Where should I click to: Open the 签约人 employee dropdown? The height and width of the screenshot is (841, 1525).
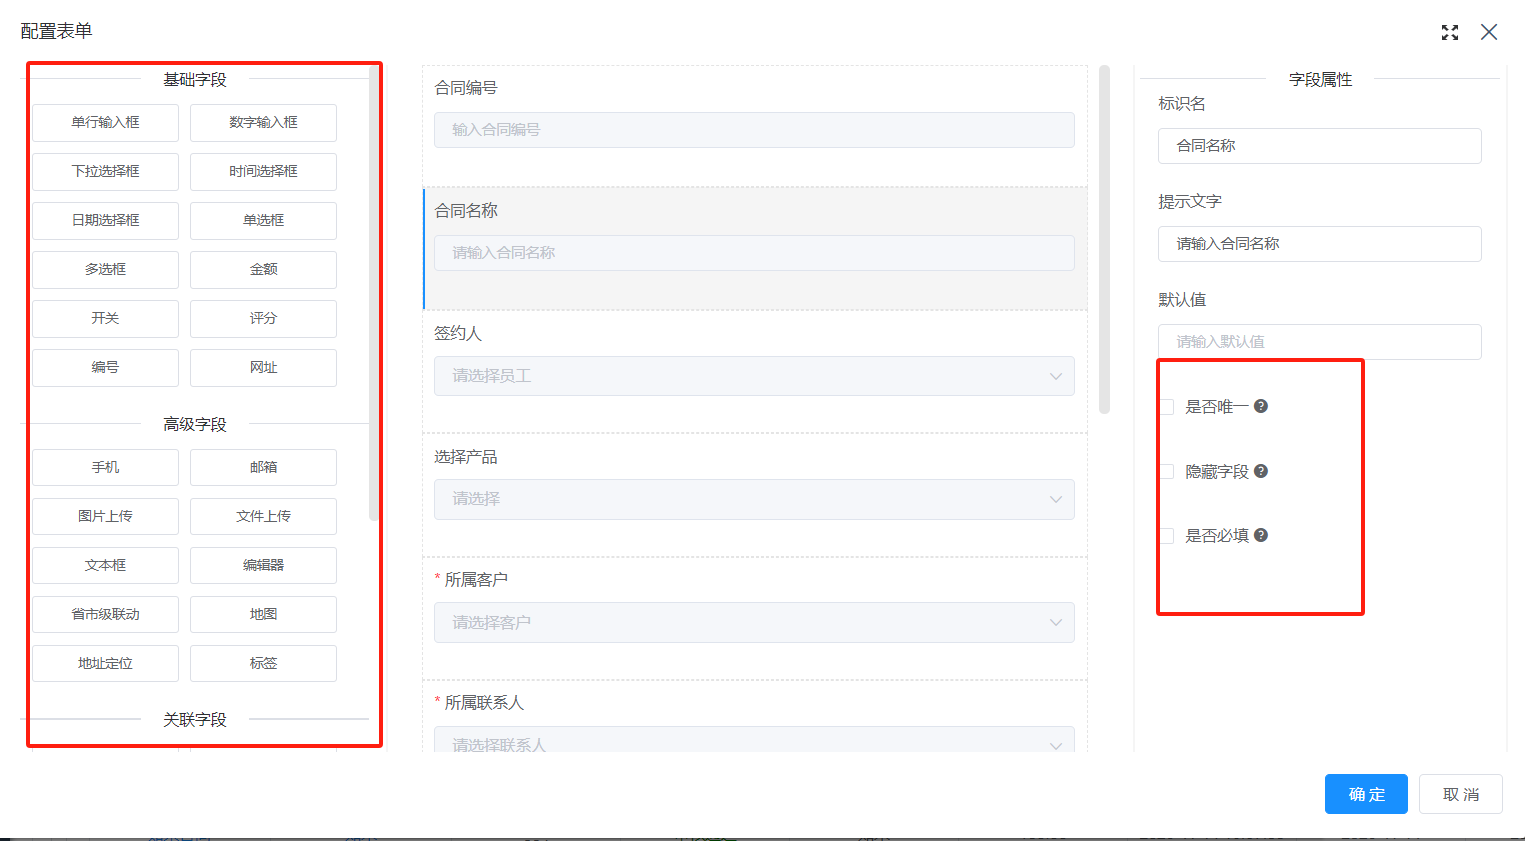pyautogui.click(x=754, y=376)
